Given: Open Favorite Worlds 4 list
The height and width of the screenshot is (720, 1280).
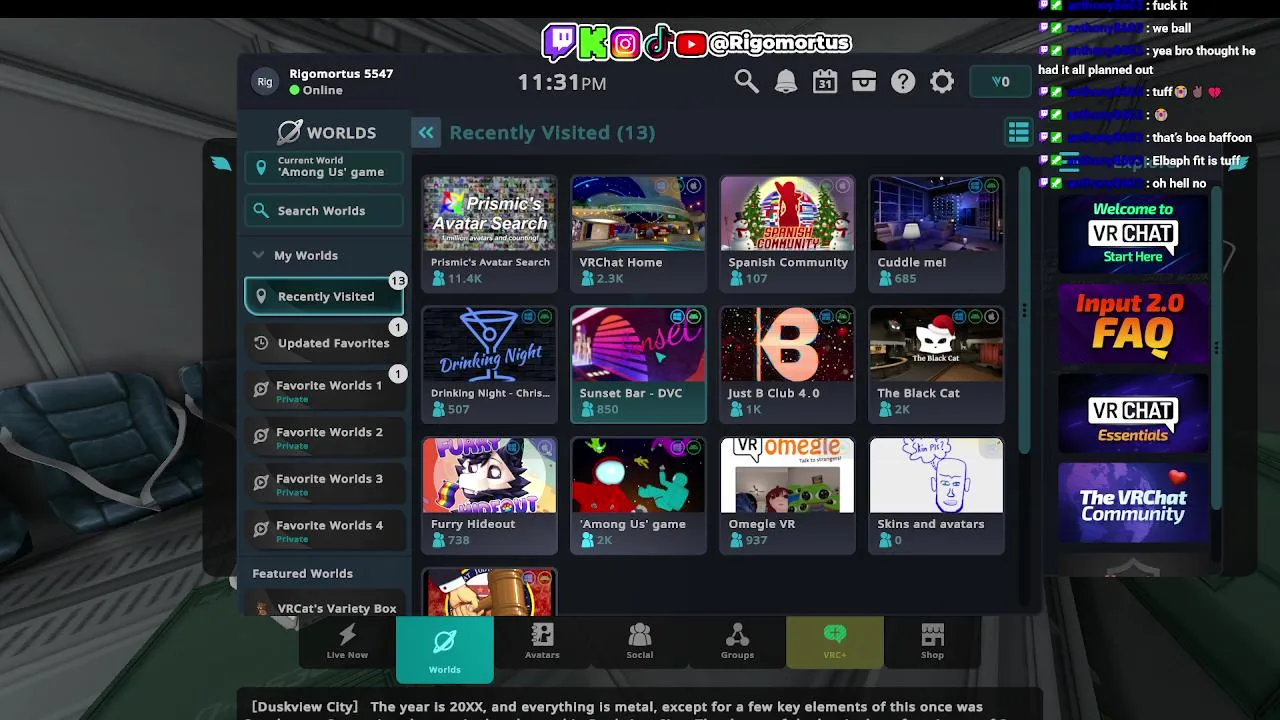Looking at the screenshot, I should (x=324, y=531).
